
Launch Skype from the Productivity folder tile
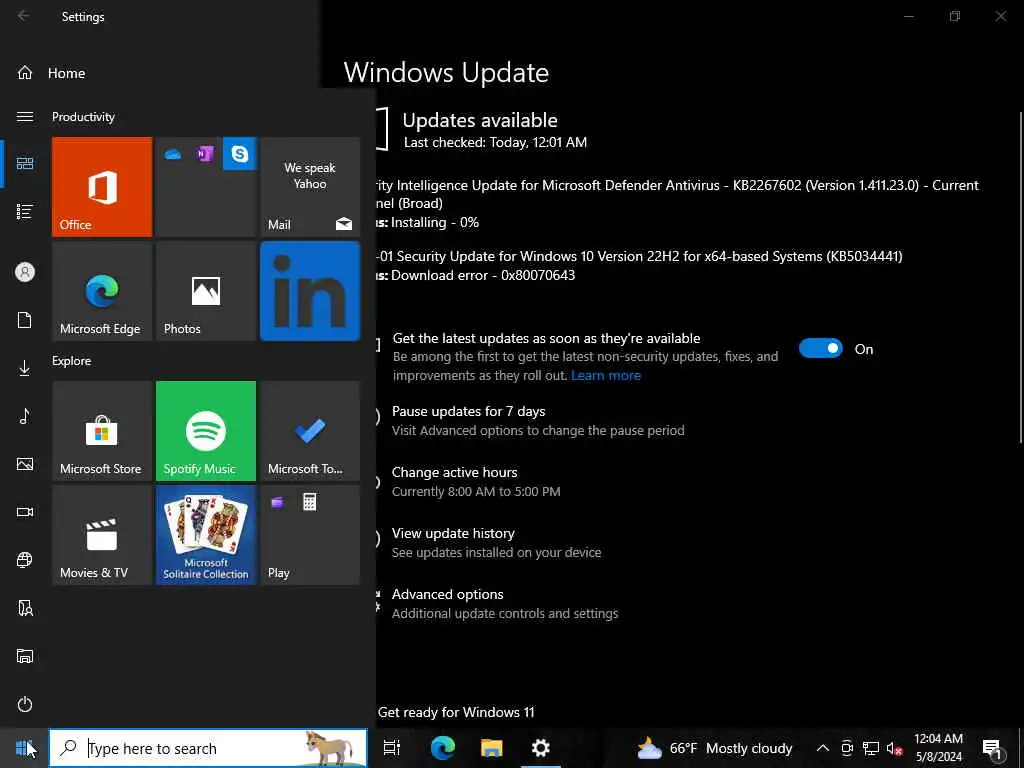tap(240, 154)
